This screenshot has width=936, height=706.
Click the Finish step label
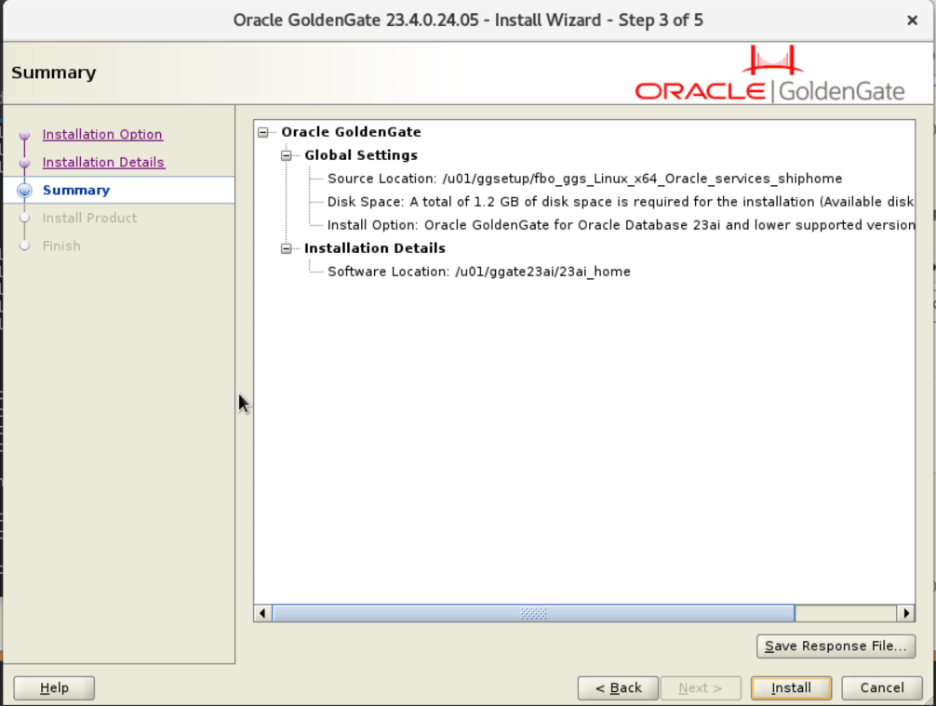61,246
